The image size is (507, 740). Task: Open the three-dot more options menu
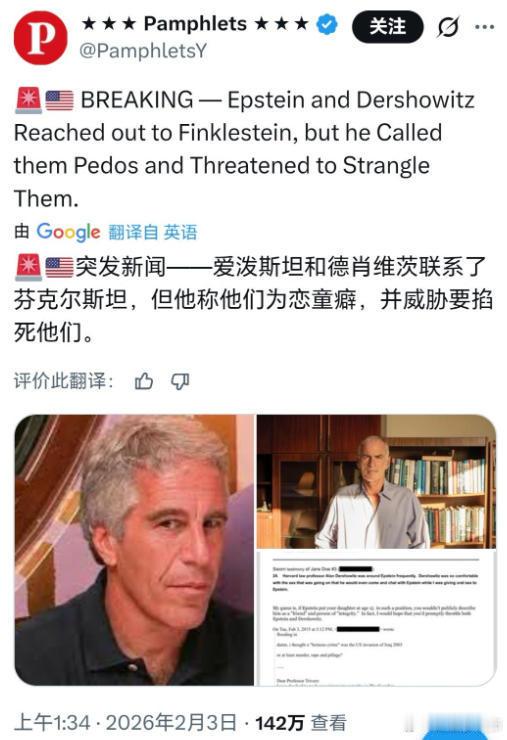click(x=484, y=27)
